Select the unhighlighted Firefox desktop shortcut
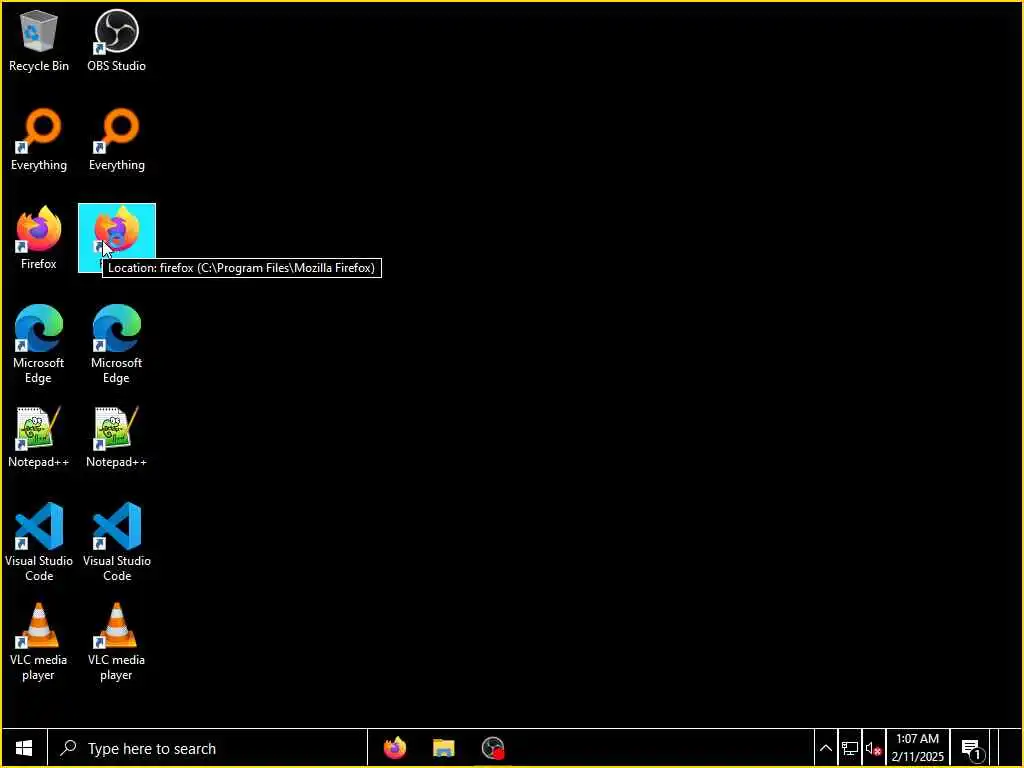Image resolution: width=1024 pixels, height=768 pixels. pos(39,238)
